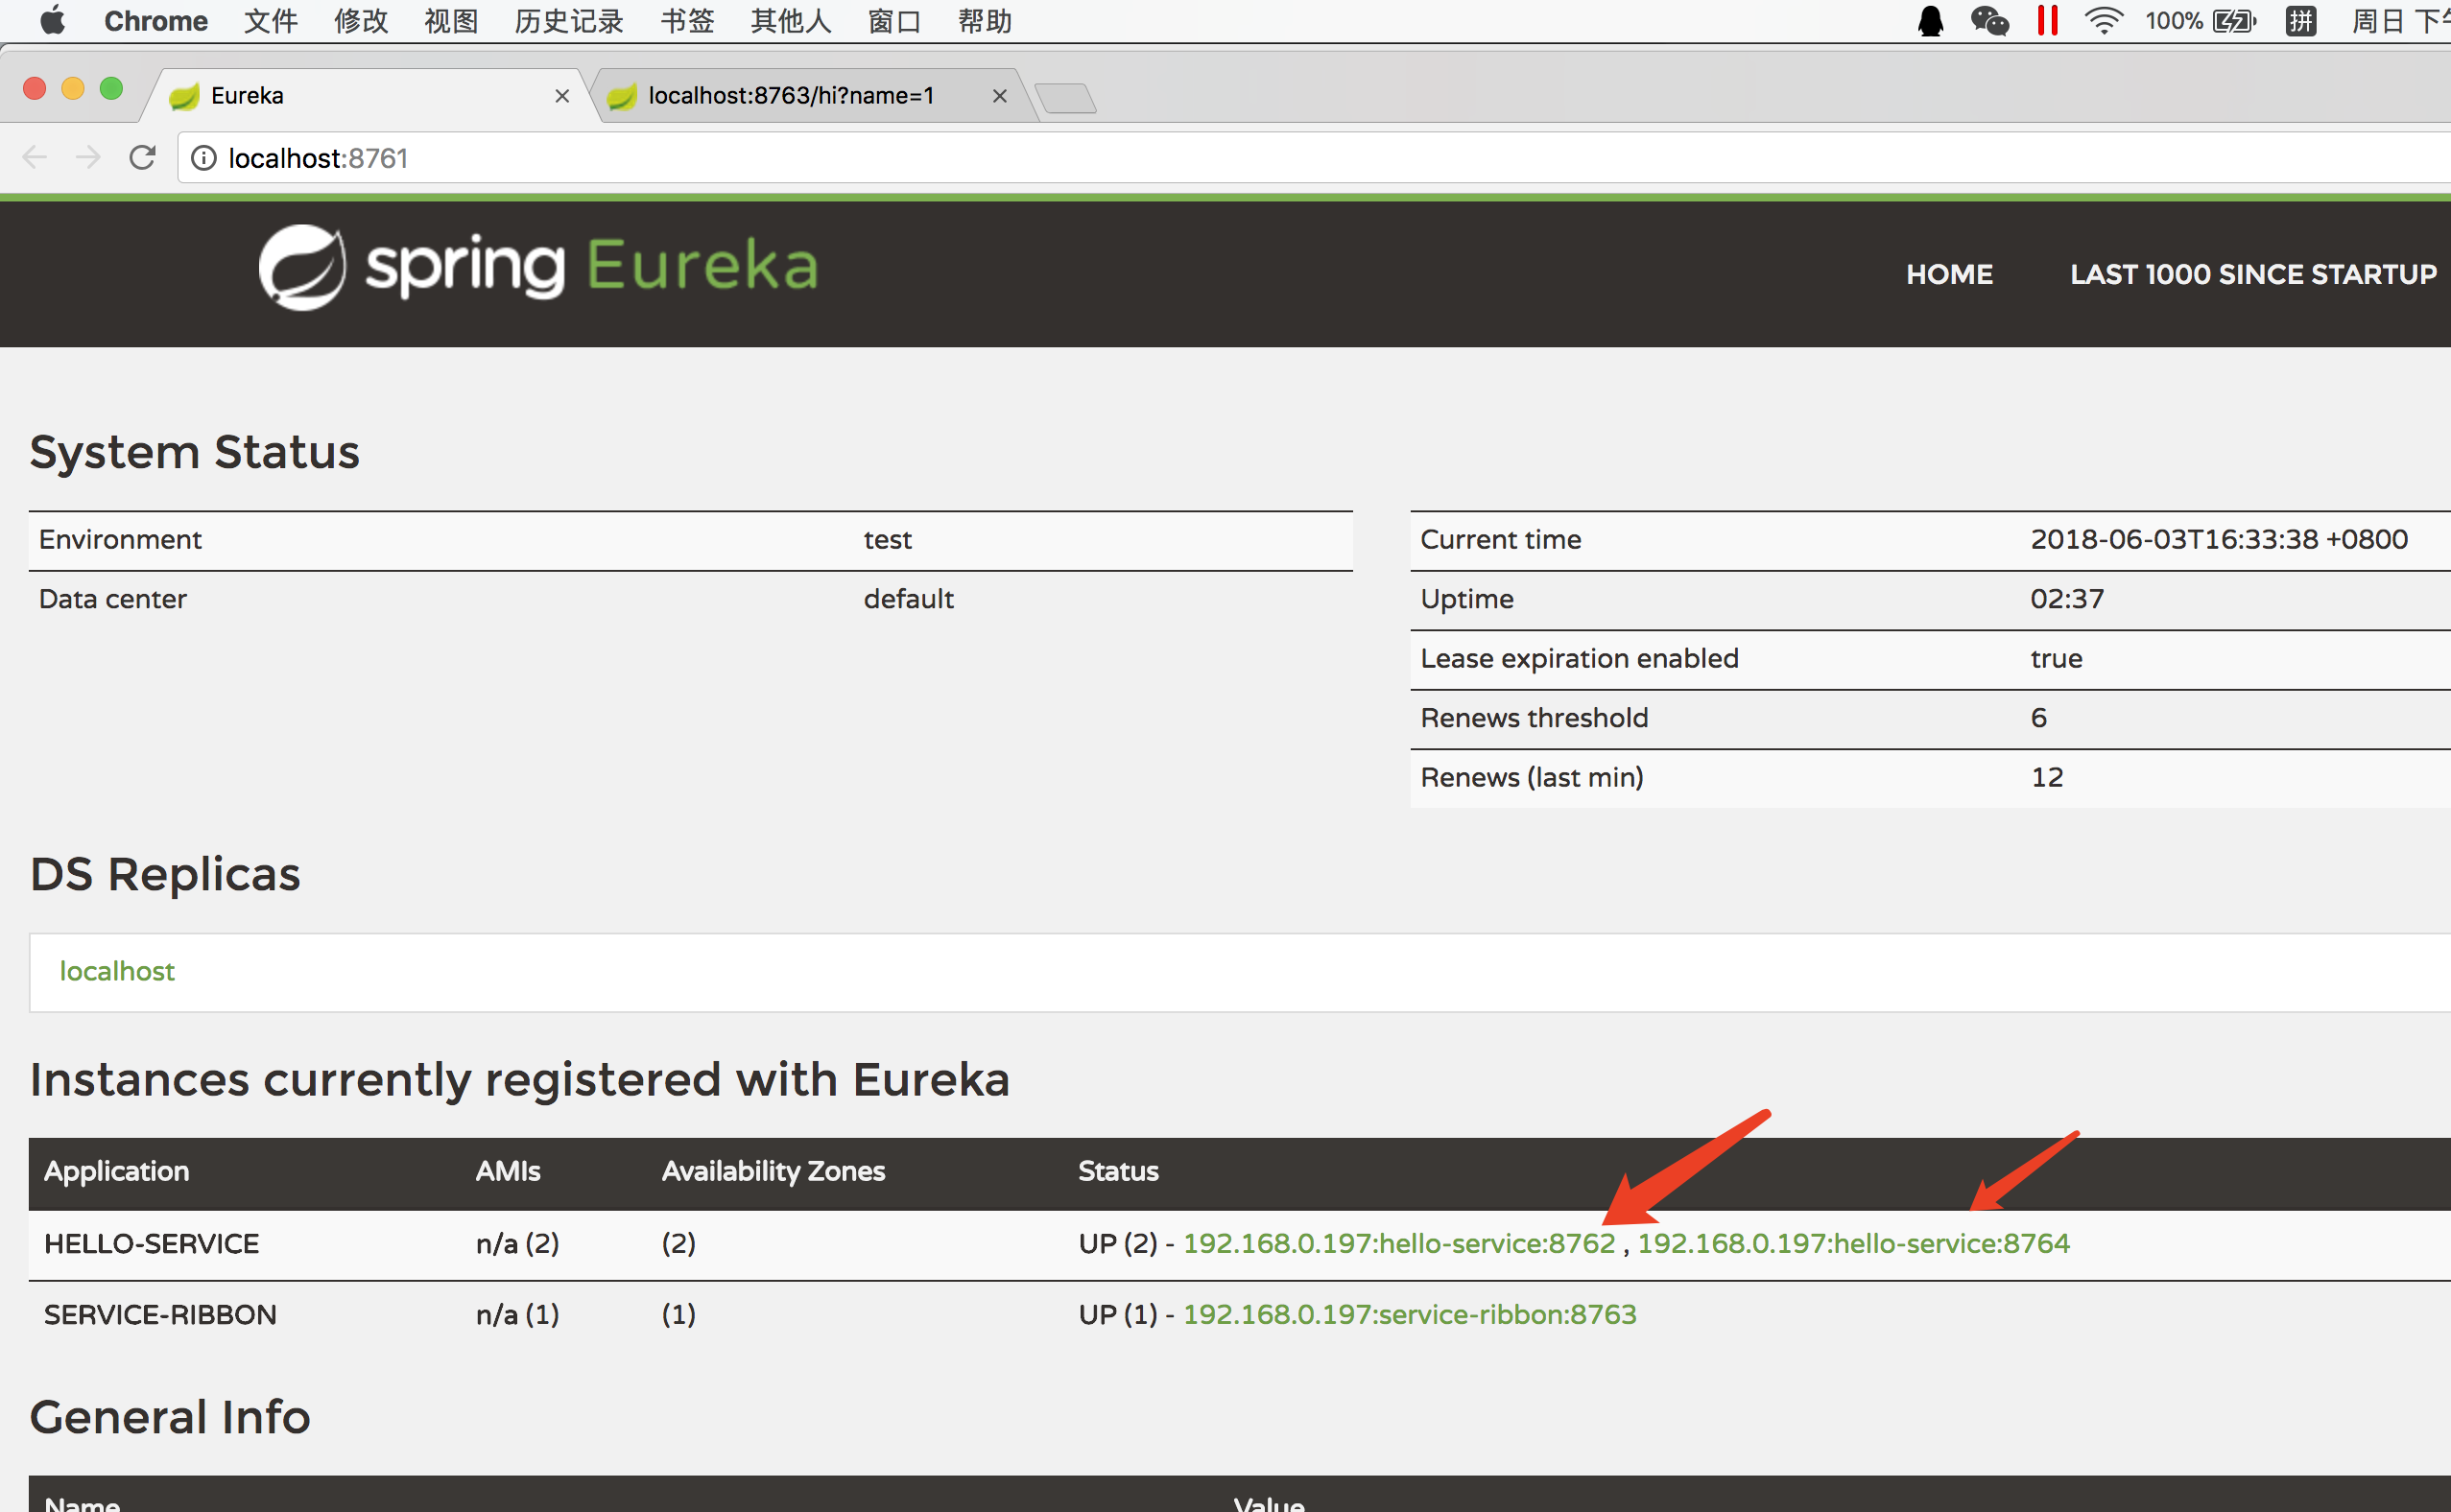The image size is (2451, 1512).
Task: Minimize the Chrome window with the yellow button
Action: point(73,89)
